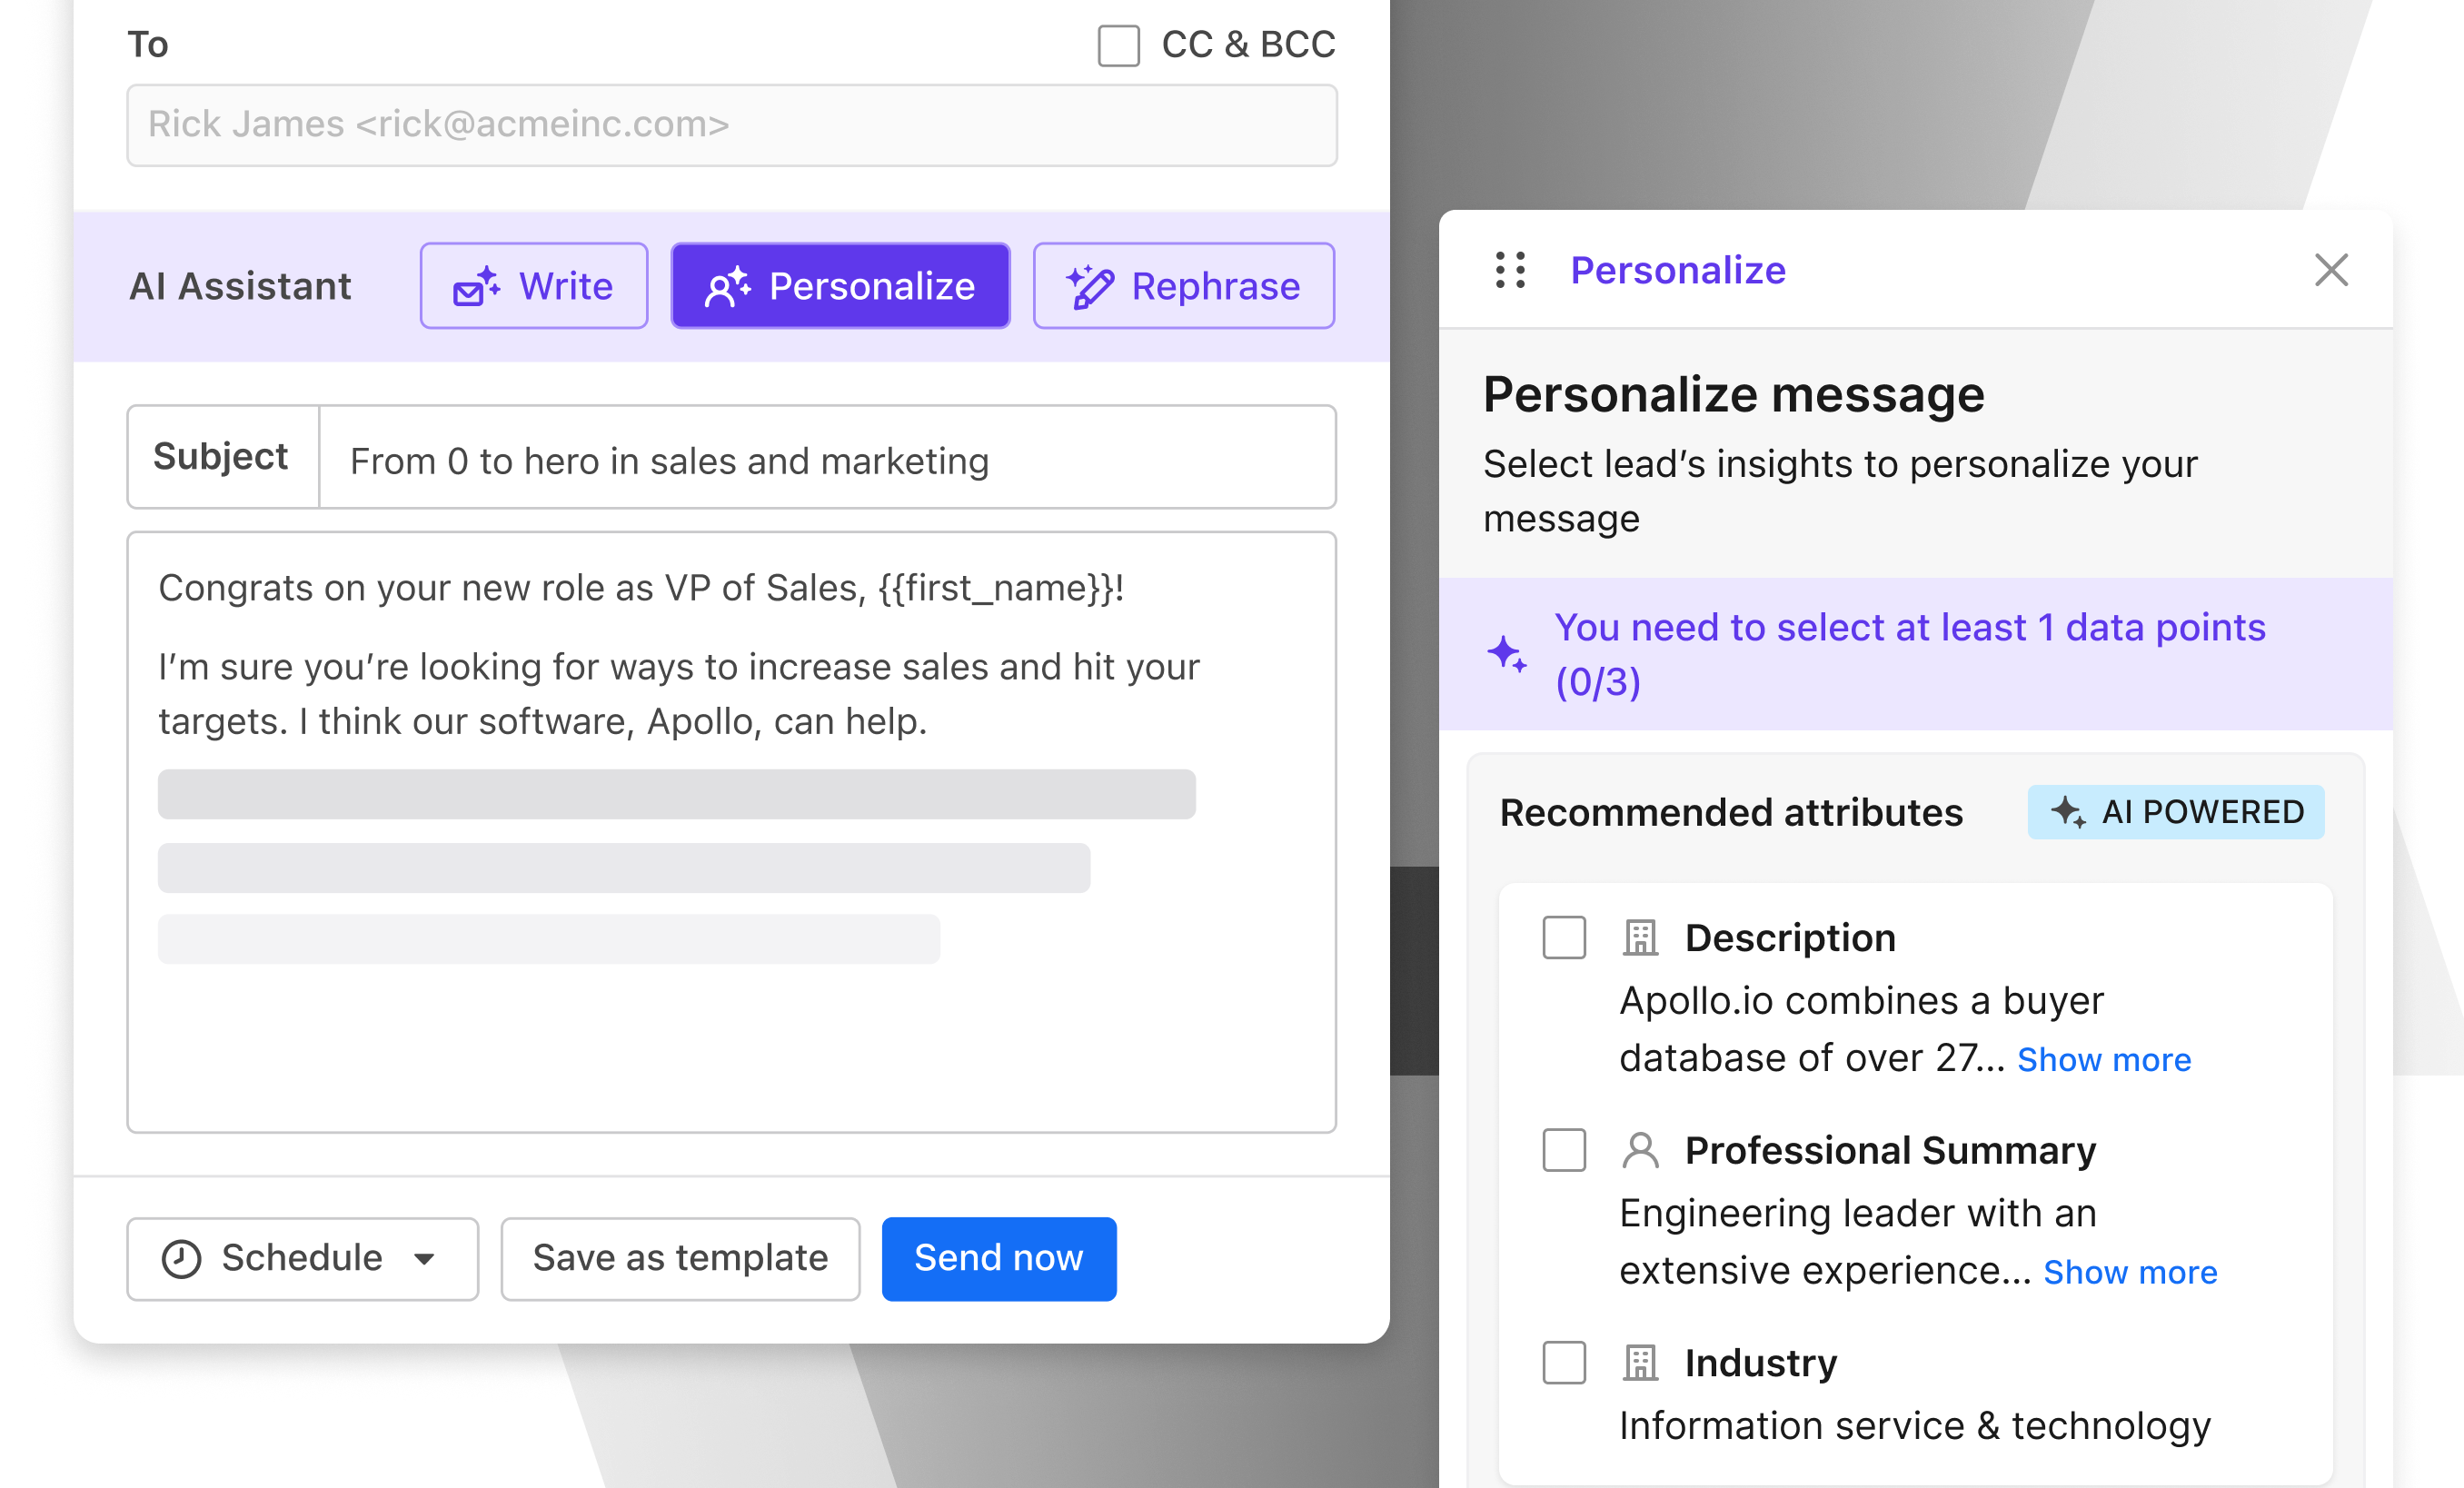Activate the Personalize AI Assistant tool

(840, 286)
